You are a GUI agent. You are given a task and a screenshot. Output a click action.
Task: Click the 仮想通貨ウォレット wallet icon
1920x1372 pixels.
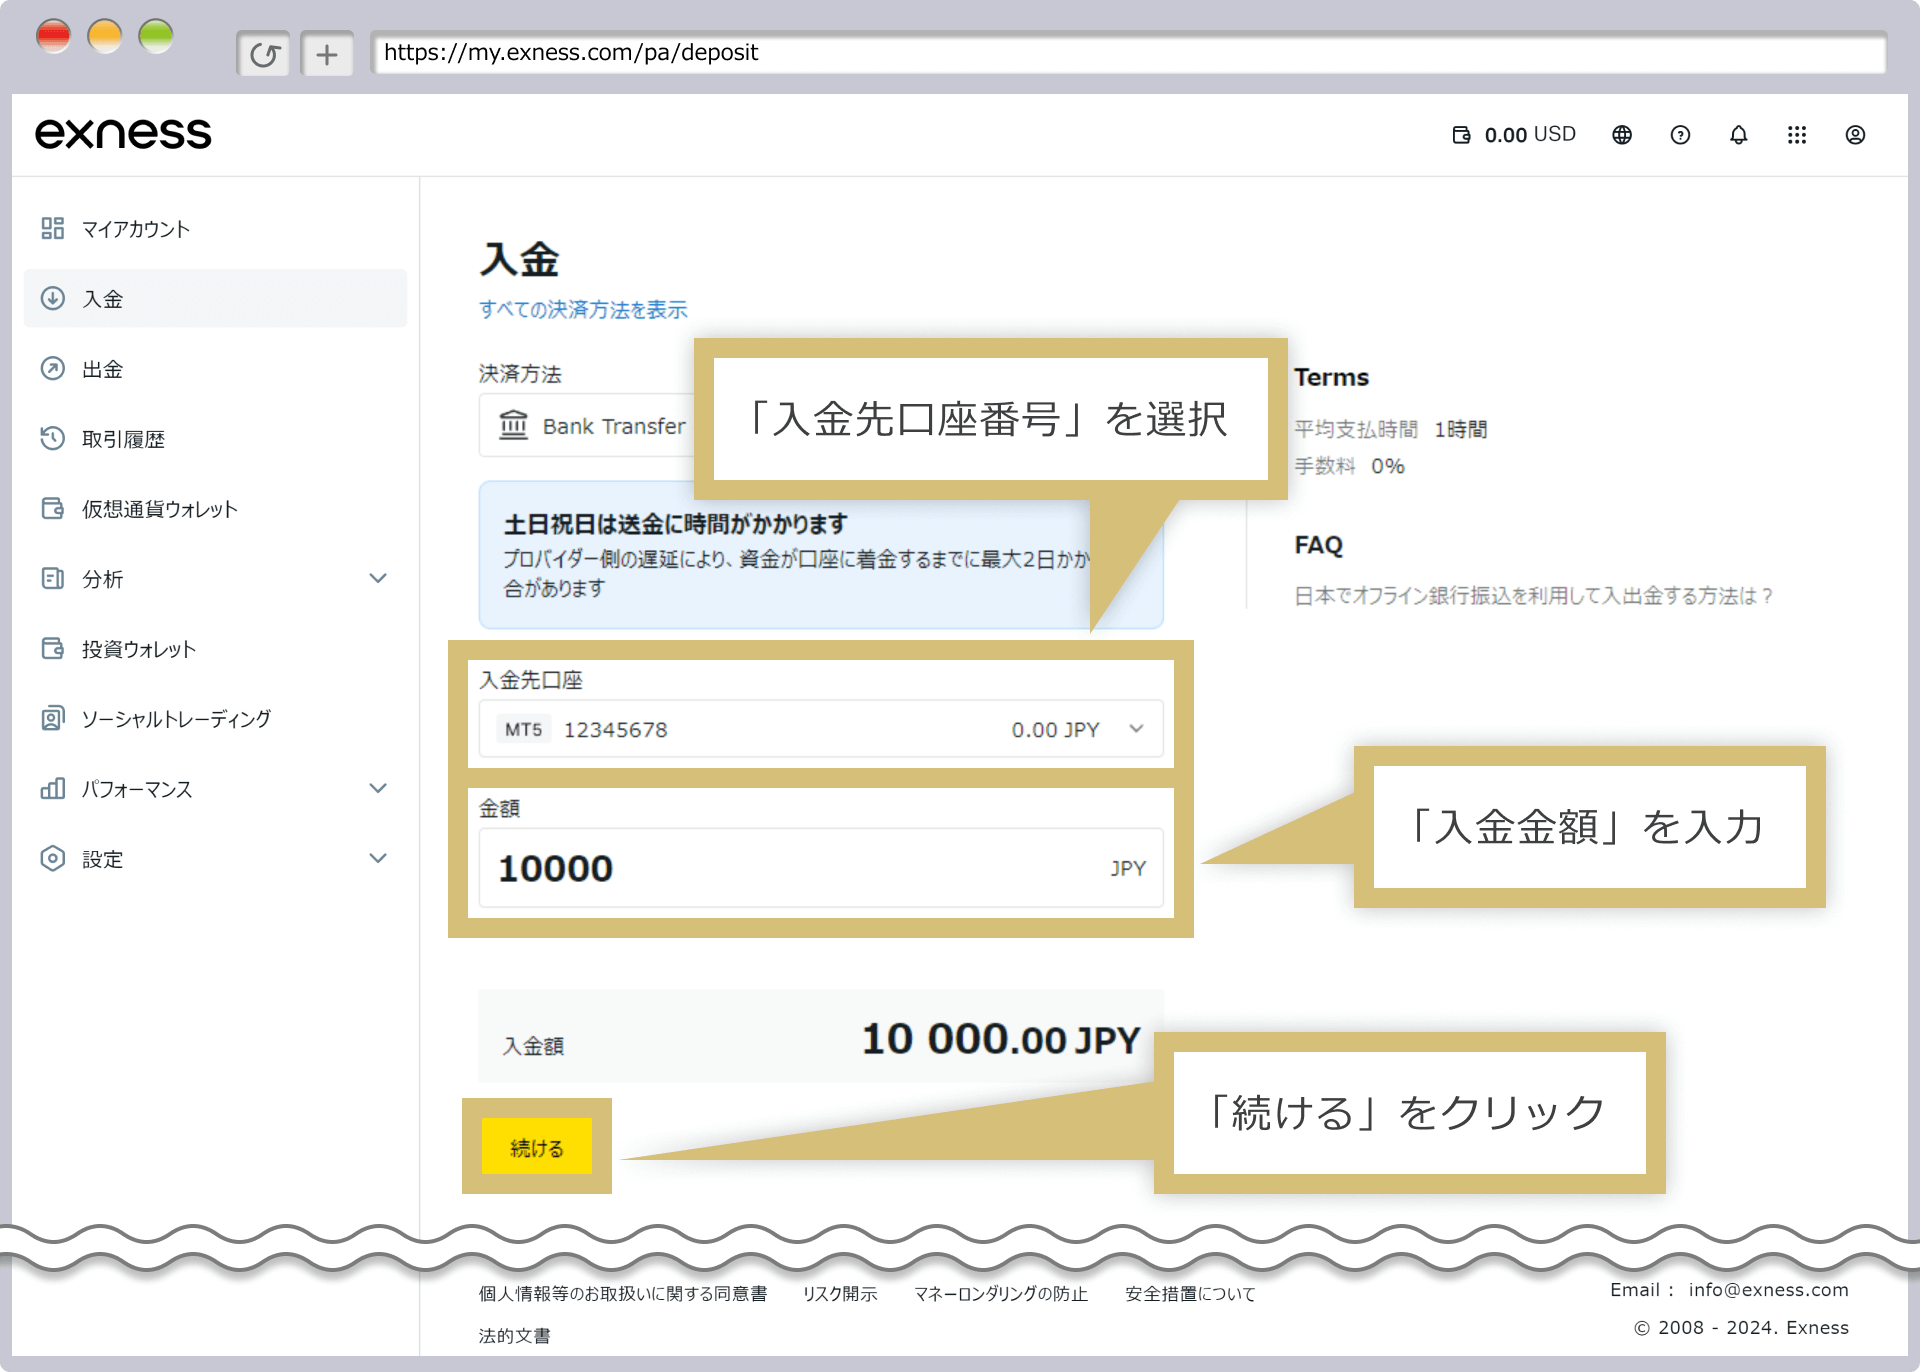53,508
